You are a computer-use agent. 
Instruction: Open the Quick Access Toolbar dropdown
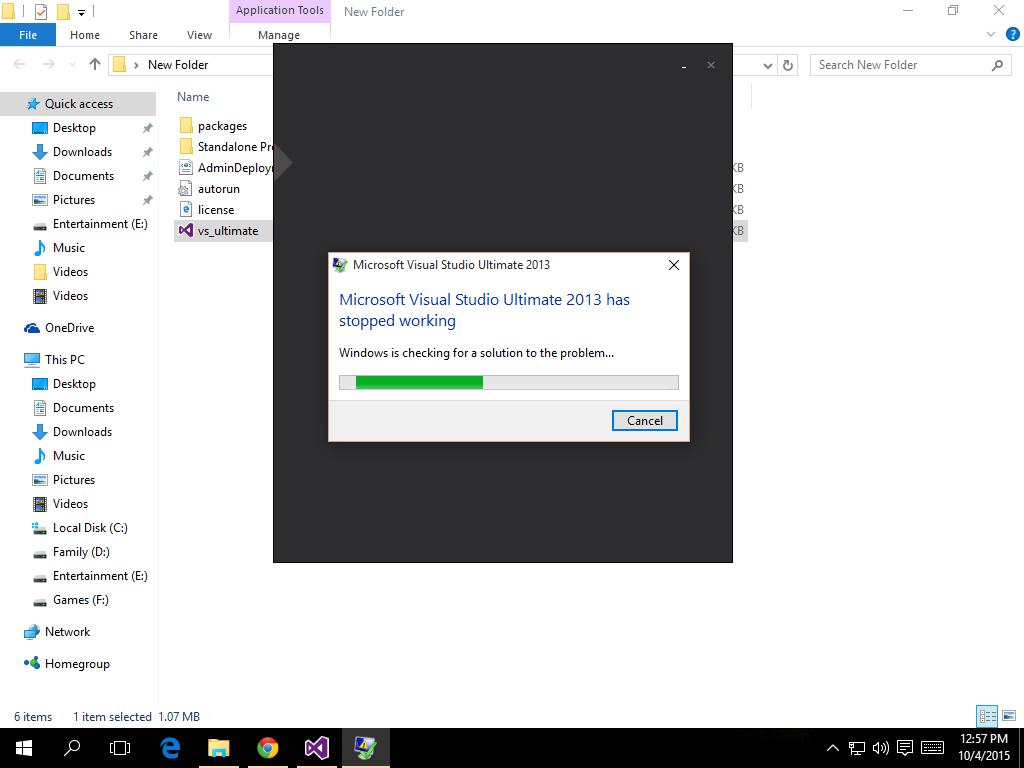point(82,12)
